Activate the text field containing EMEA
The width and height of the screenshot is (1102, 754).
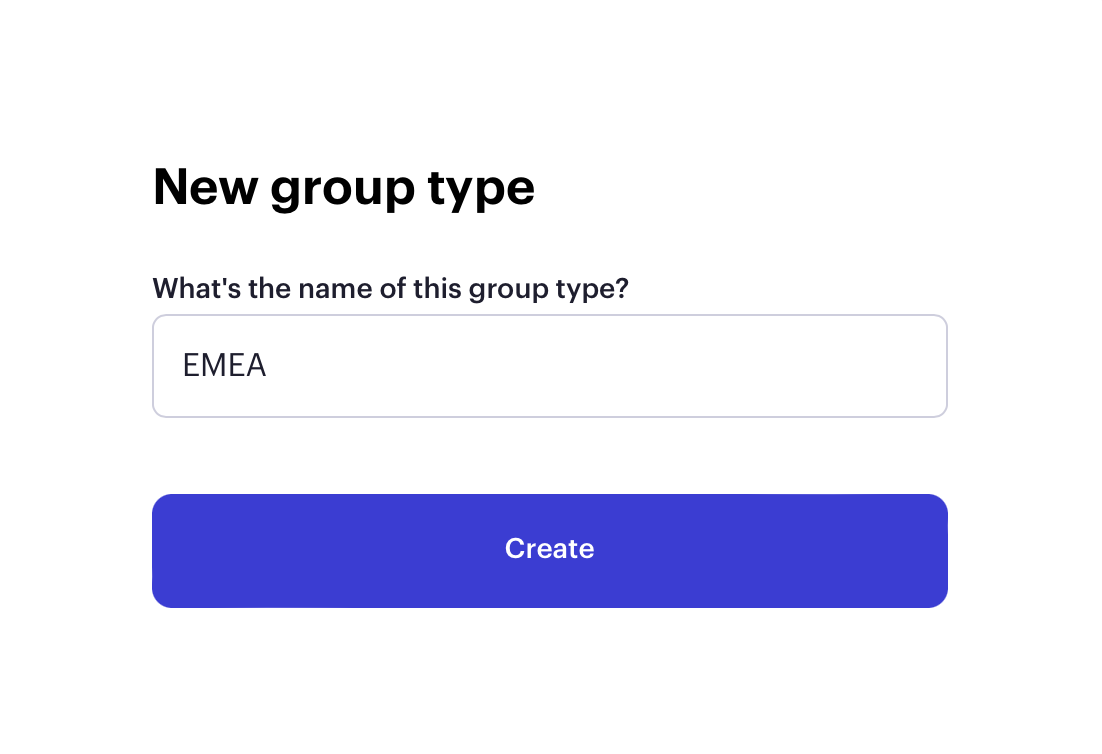tap(550, 366)
